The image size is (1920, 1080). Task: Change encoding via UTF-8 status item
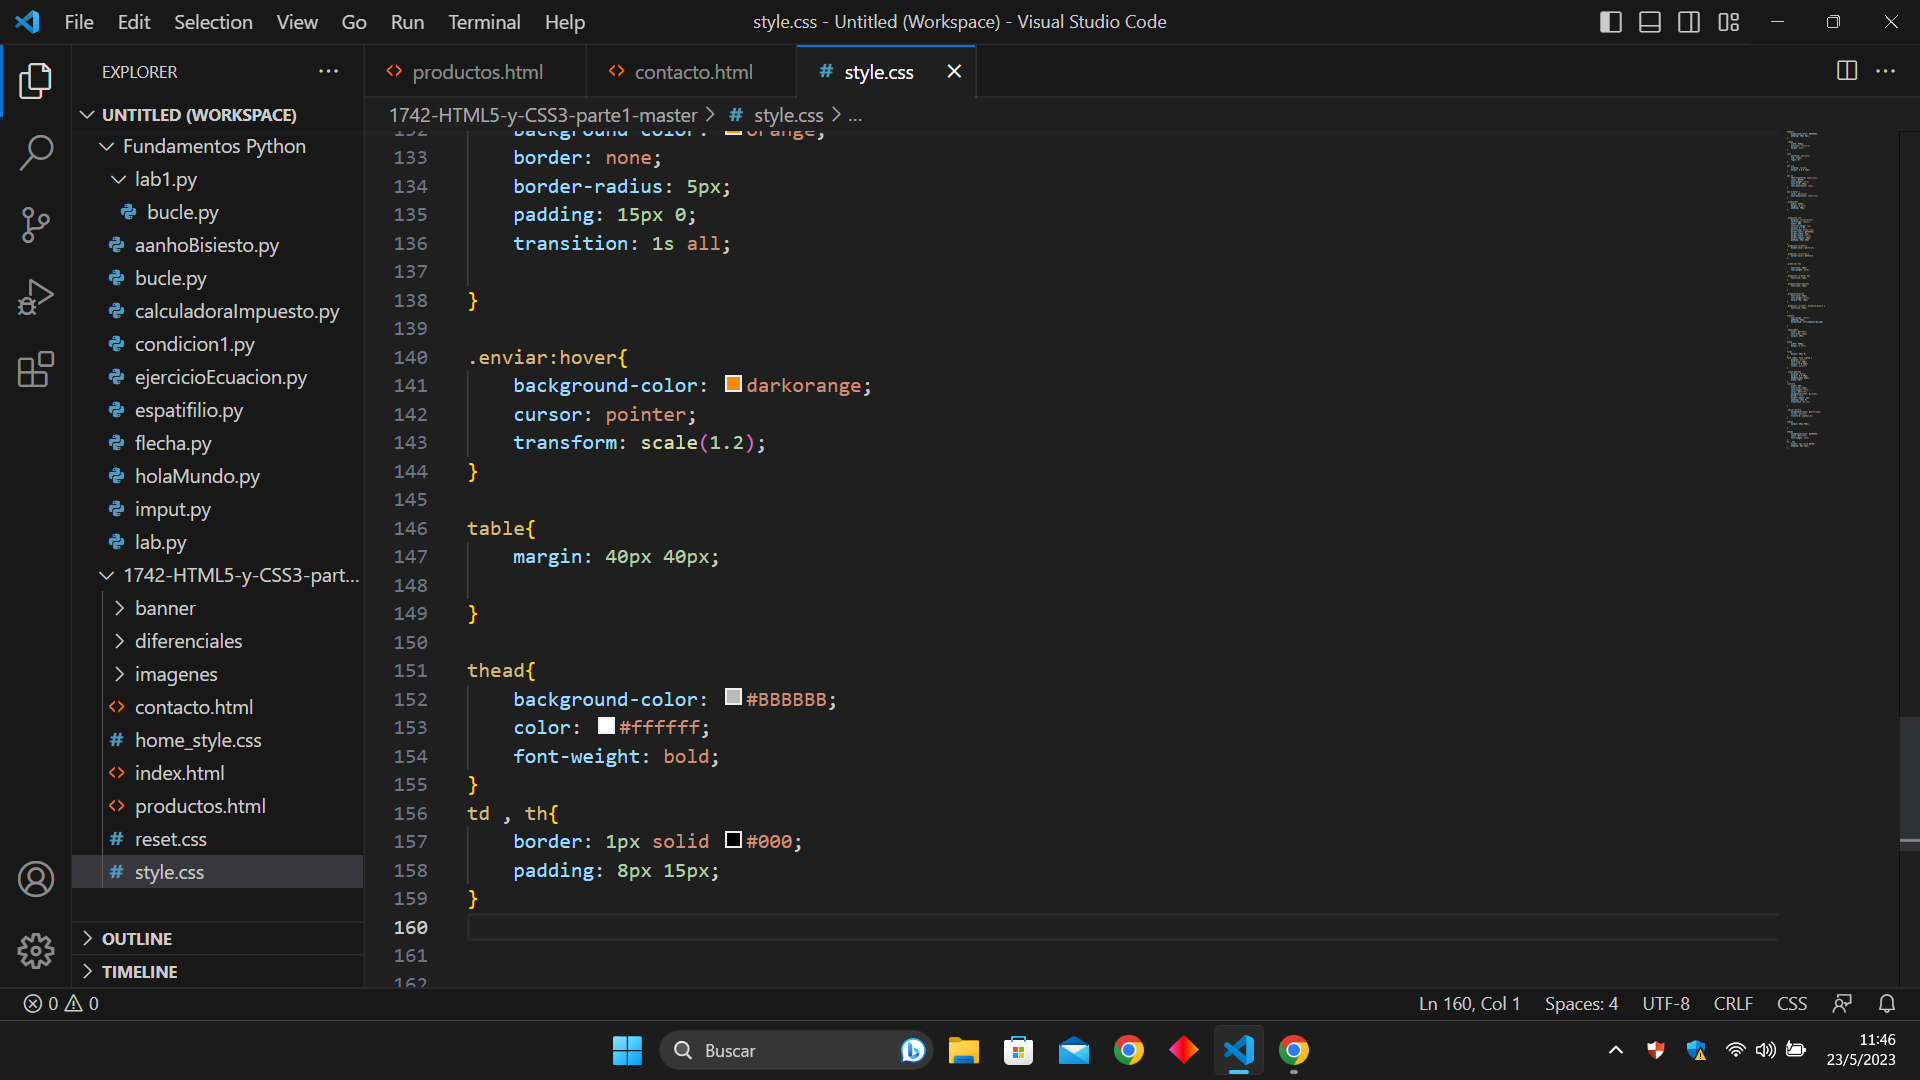[1666, 1003]
